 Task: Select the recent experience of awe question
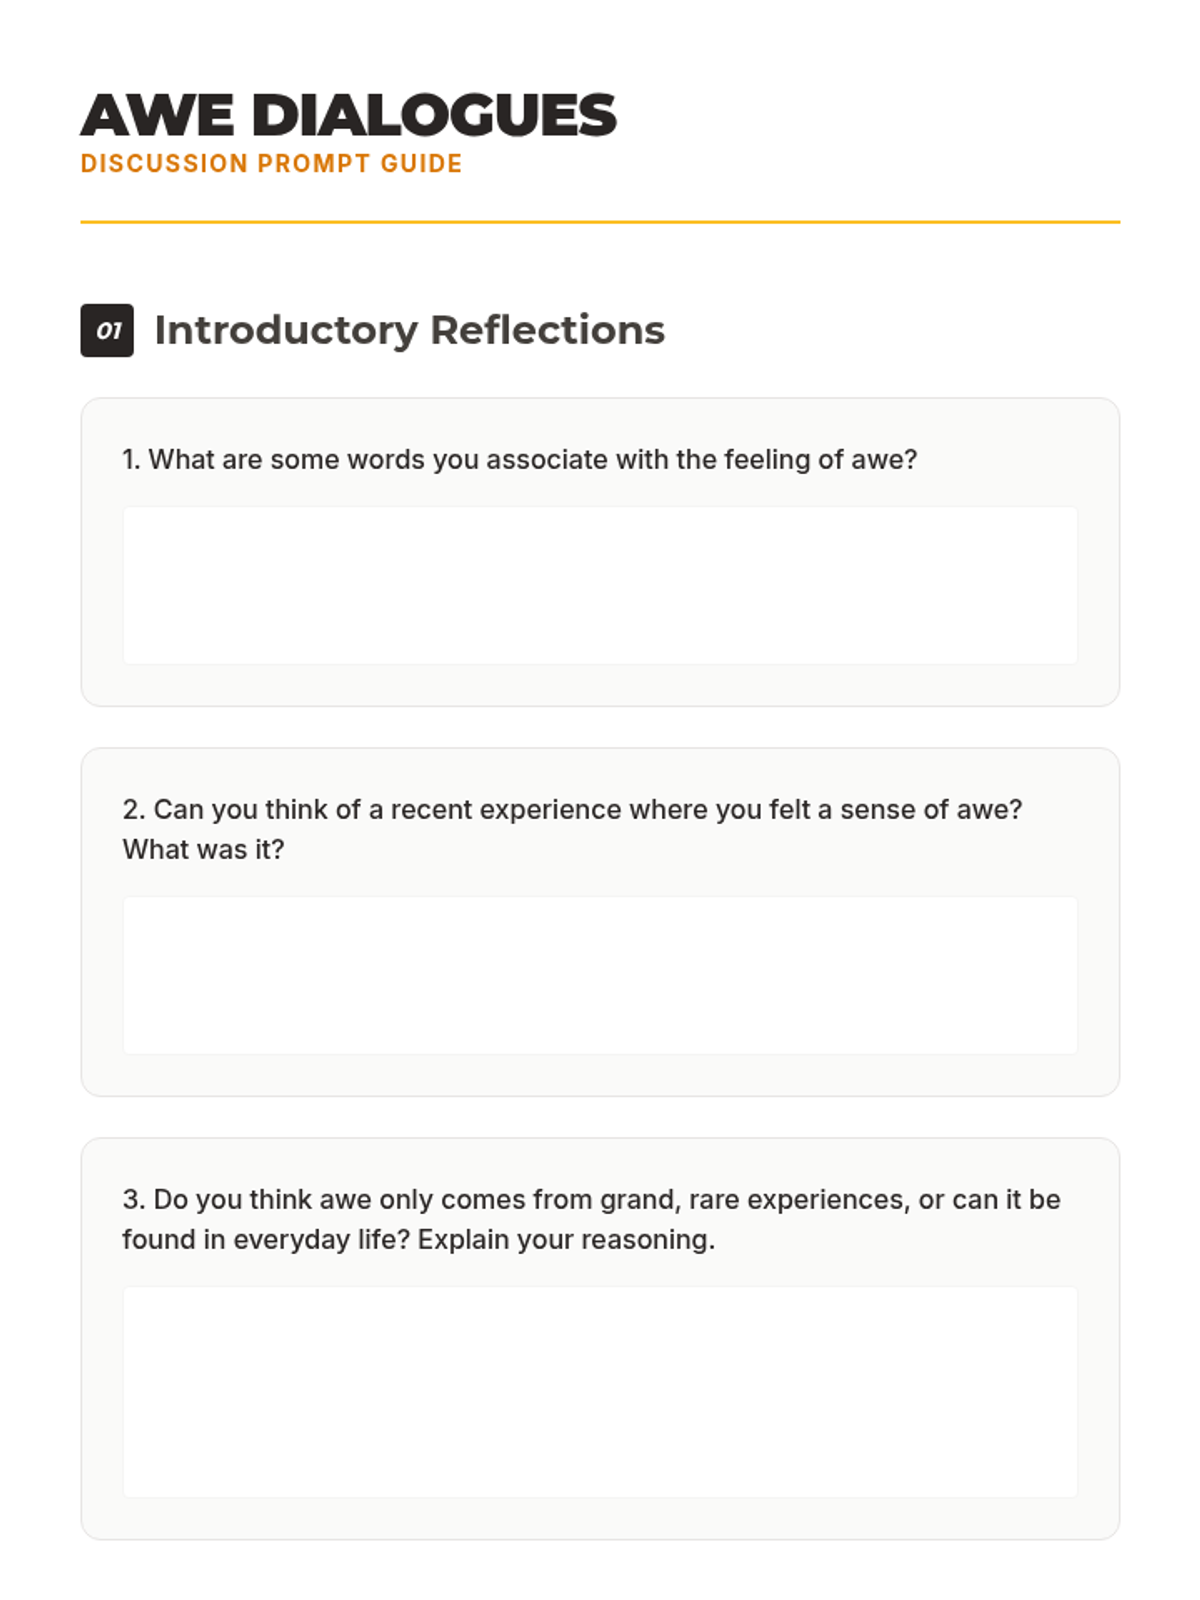(x=572, y=829)
